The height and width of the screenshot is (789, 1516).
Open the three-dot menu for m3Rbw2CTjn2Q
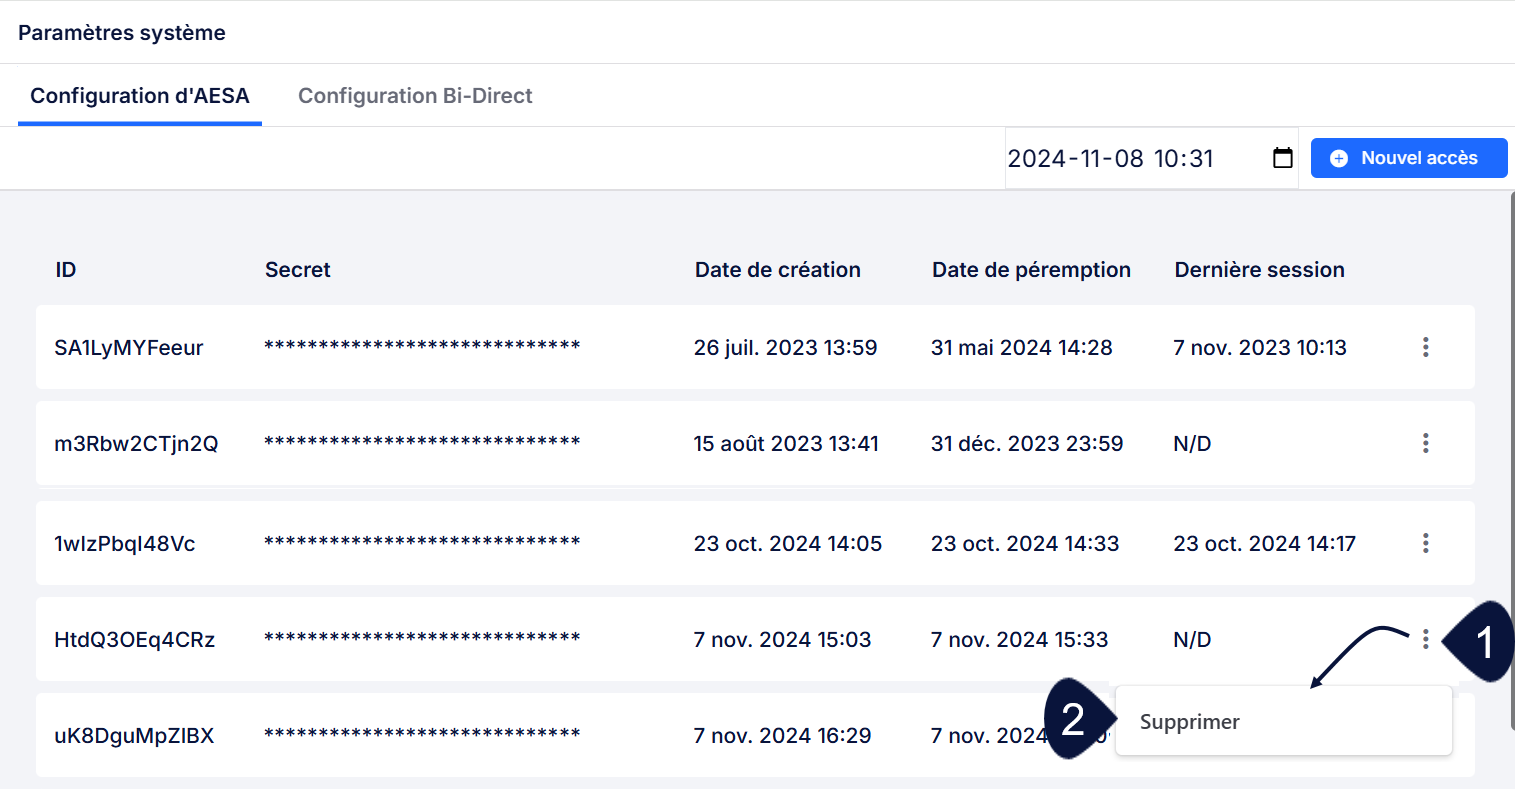(1425, 443)
